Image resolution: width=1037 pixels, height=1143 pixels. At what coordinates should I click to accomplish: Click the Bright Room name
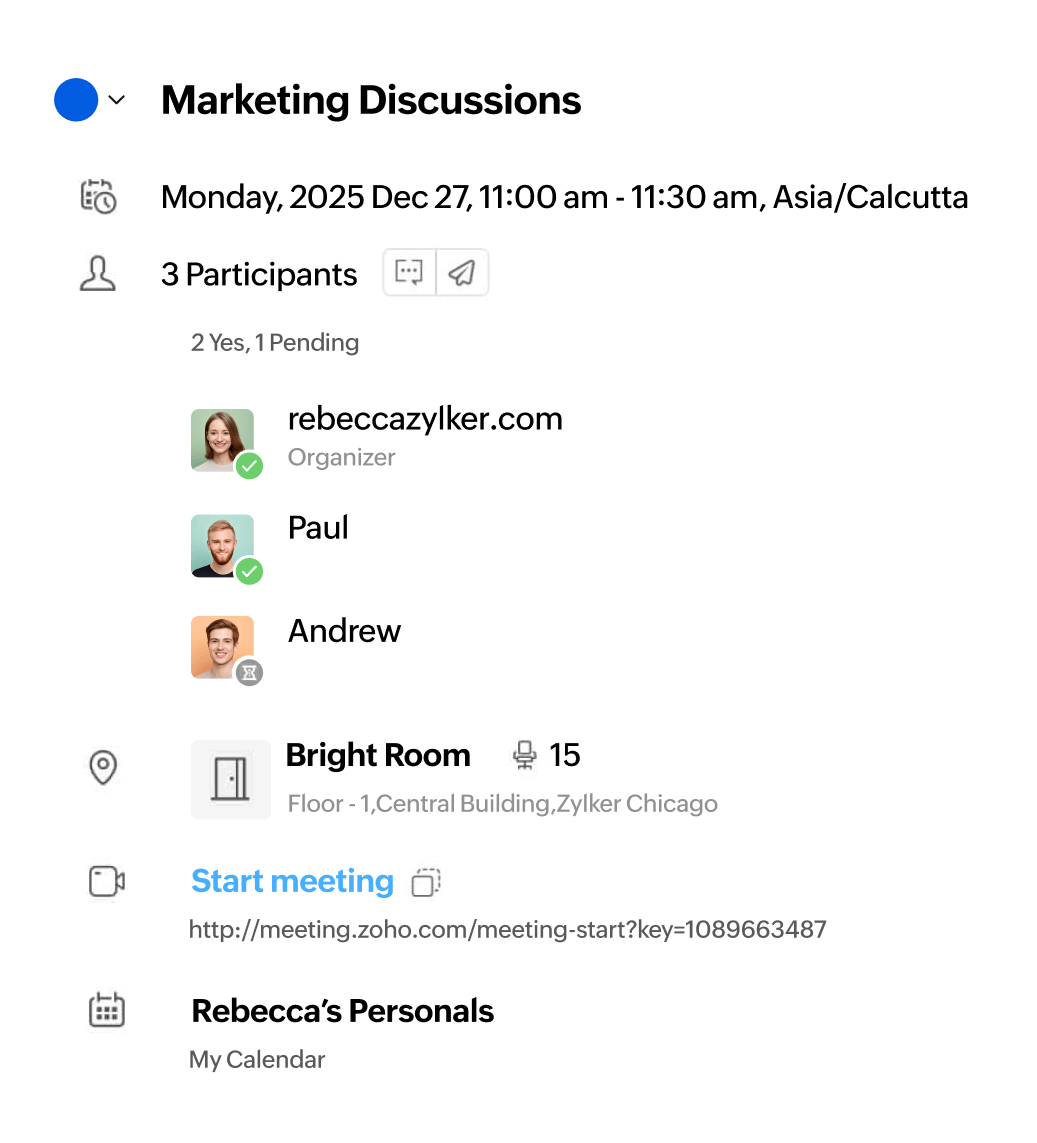click(x=378, y=755)
